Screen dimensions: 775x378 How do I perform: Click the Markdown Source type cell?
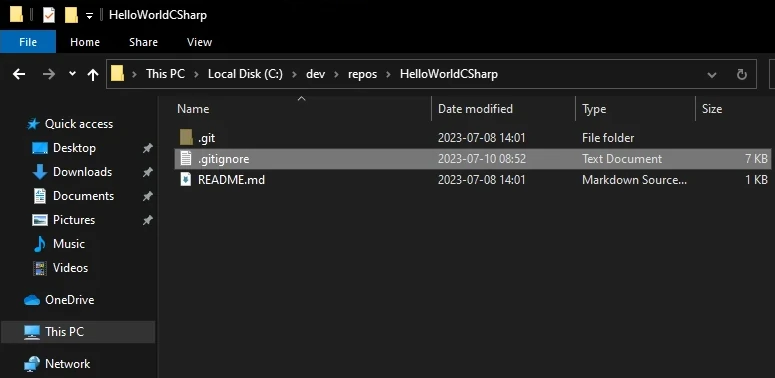(634, 180)
